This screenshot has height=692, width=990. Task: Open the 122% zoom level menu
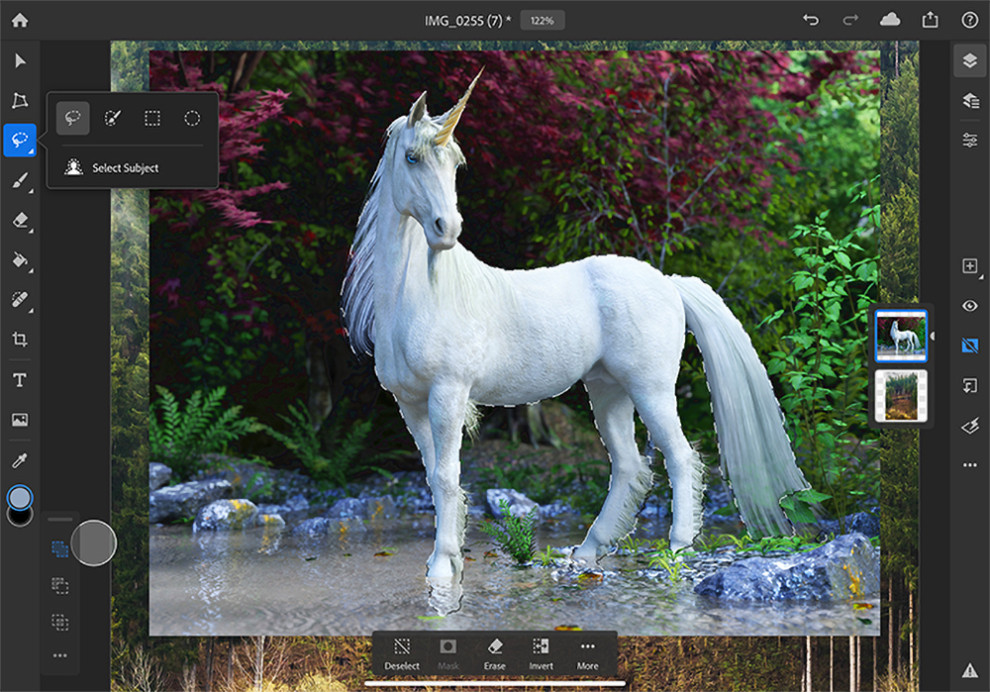coord(542,19)
